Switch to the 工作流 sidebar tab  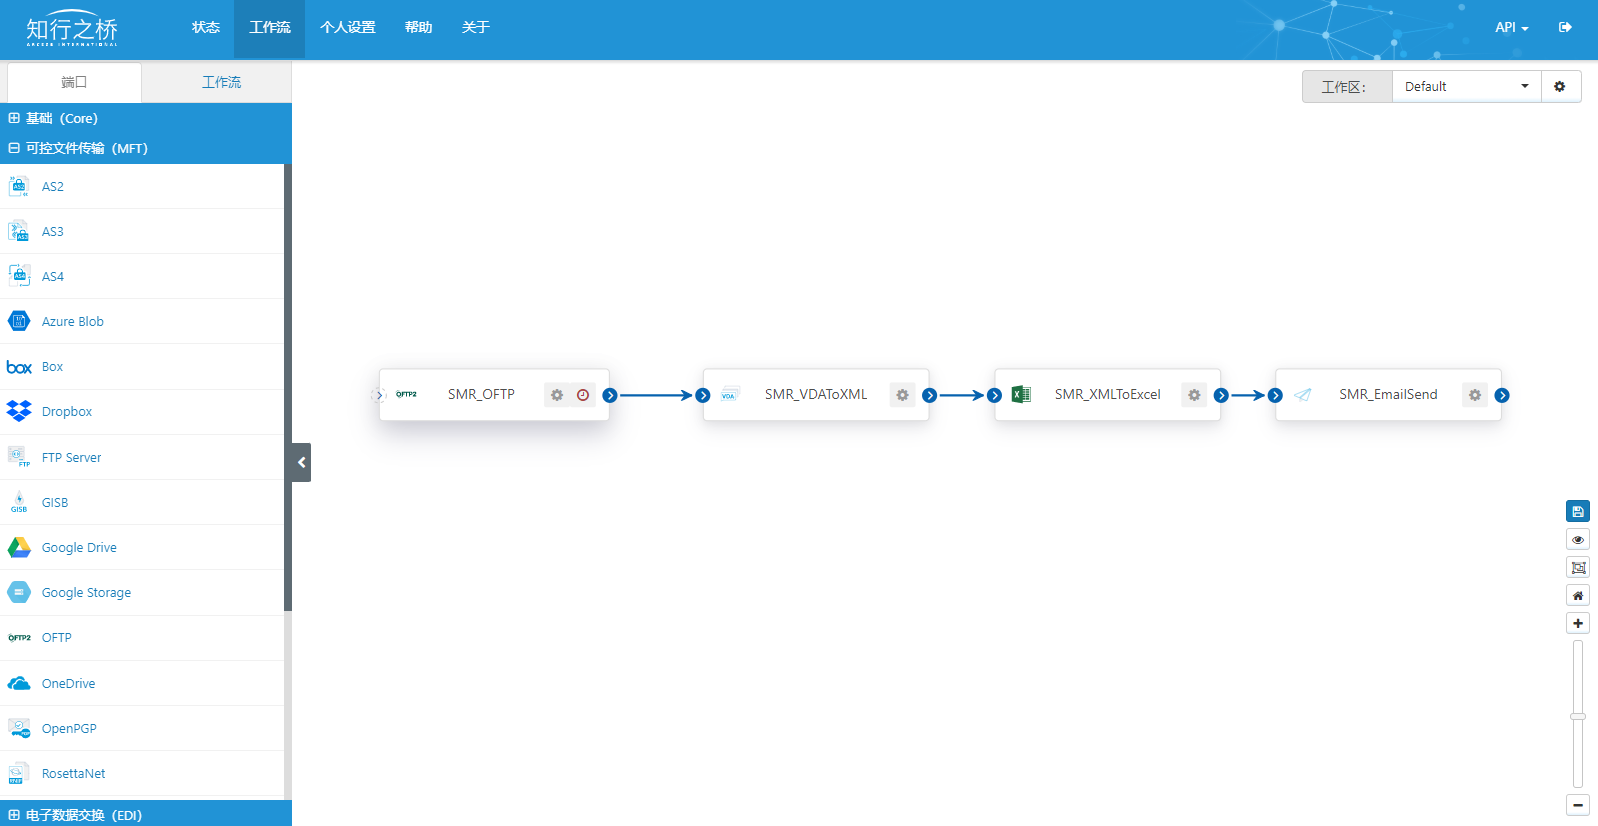point(221,82)
